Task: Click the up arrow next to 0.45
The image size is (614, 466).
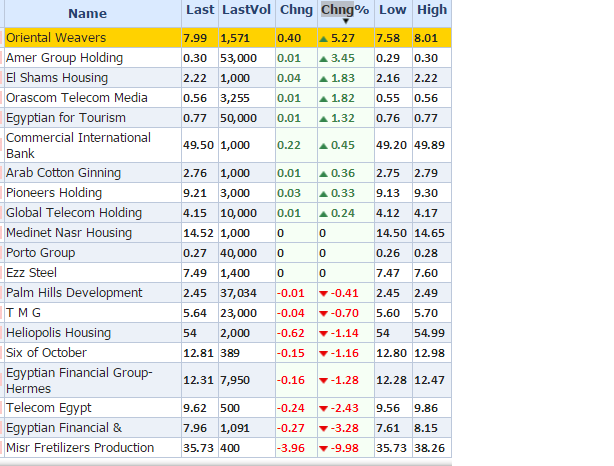Action: click(323, 146)
